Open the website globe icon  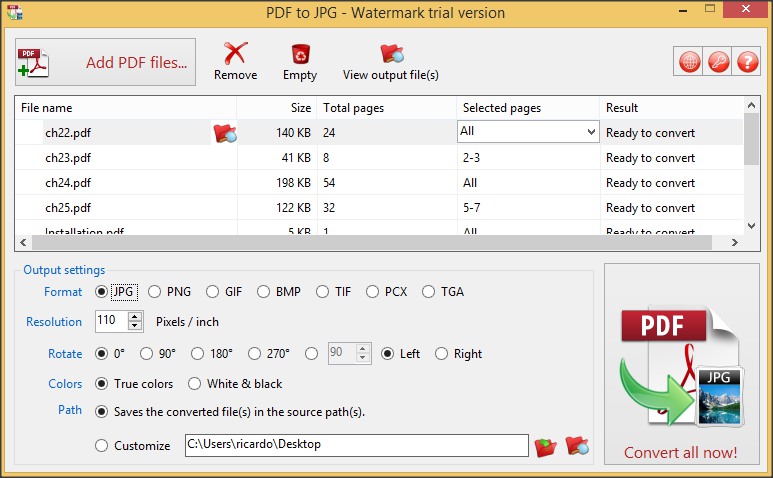(x=689, y=62)
